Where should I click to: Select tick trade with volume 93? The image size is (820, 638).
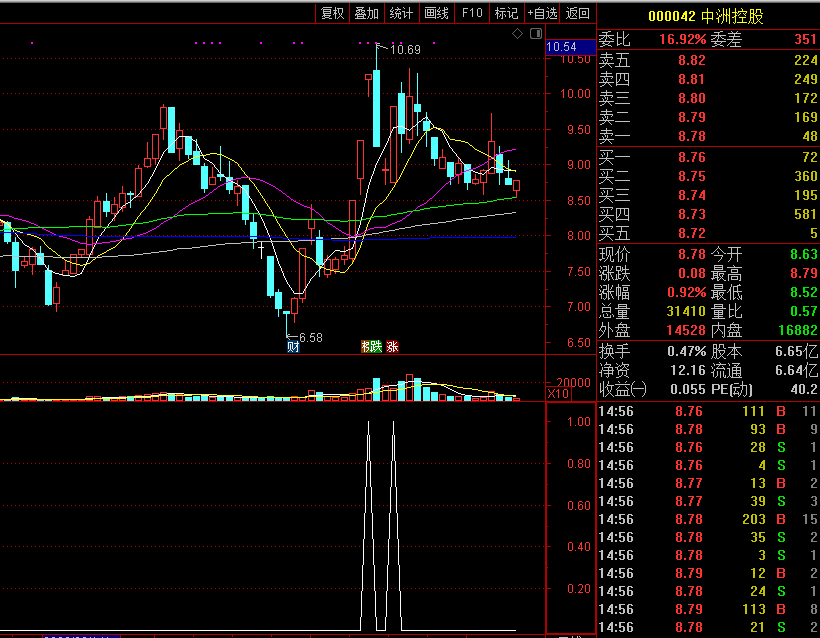tap(708, 429)
